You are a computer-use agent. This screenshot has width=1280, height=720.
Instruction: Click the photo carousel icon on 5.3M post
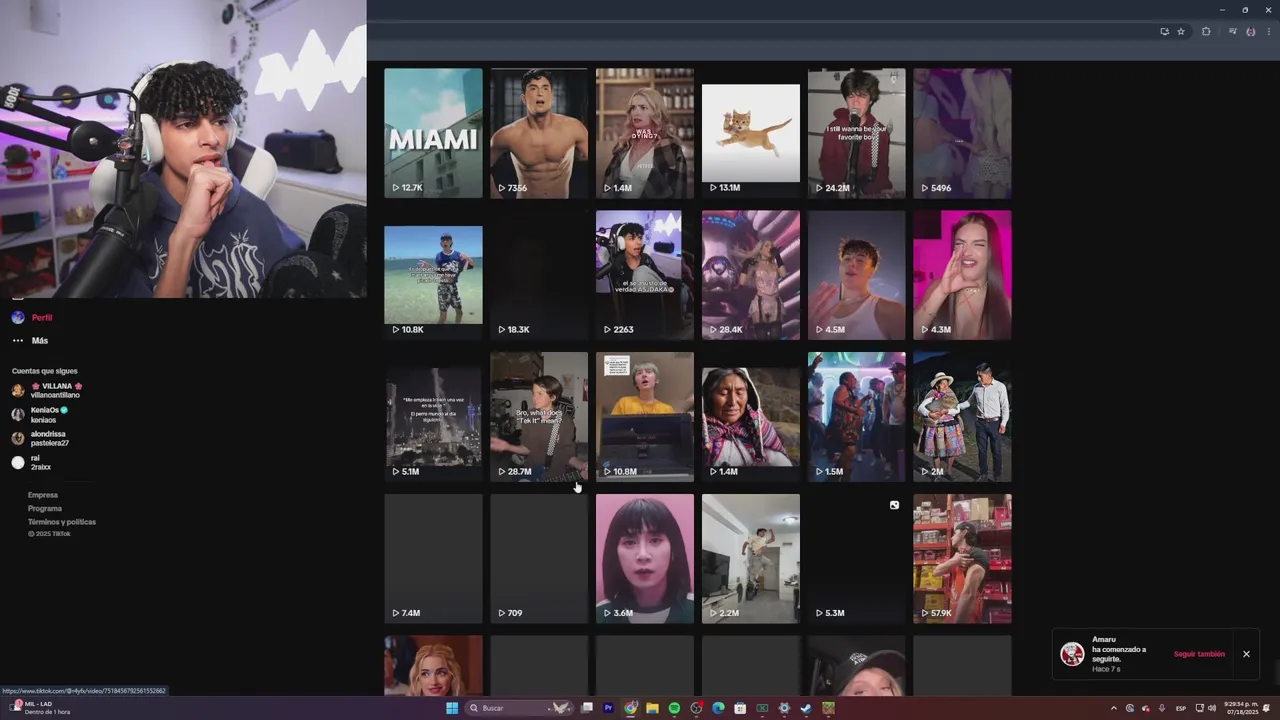[x=894, y=505]
